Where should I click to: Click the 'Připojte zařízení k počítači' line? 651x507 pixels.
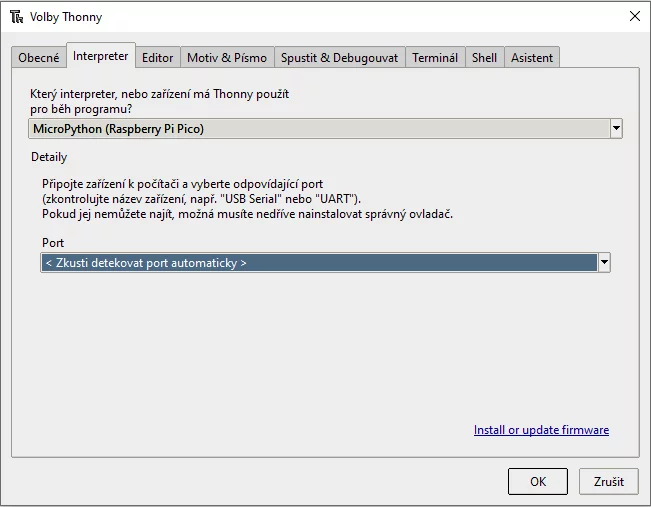[x=182, y=184]
